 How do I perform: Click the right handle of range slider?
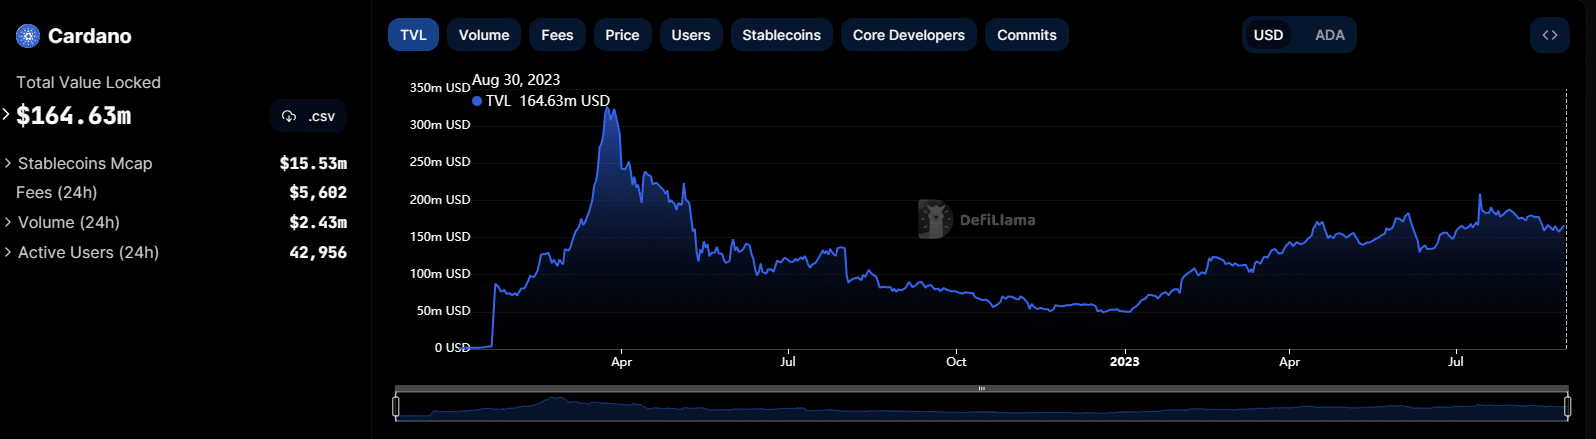click(x=1567, y=406)
